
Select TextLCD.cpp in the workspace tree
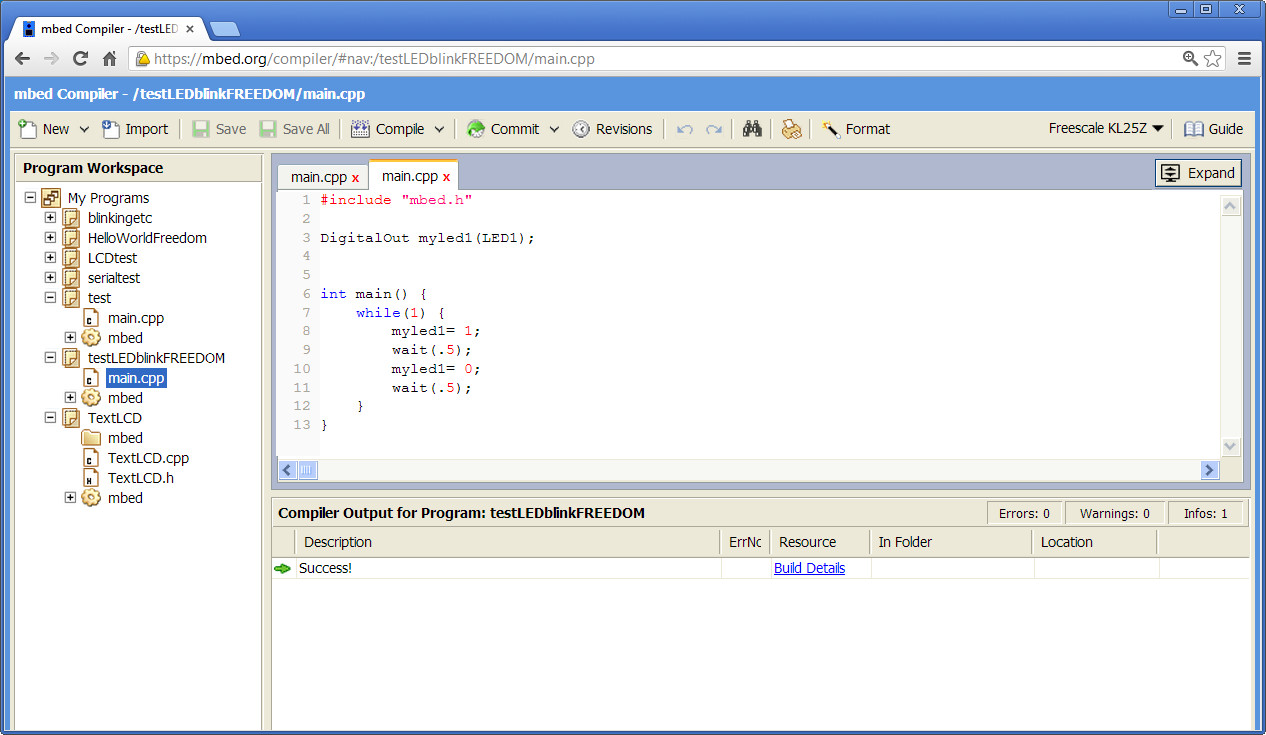(148, 458)
